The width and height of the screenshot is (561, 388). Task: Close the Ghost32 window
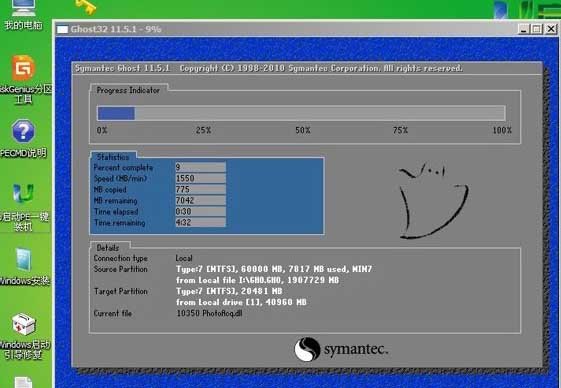[x=551, y=29]
